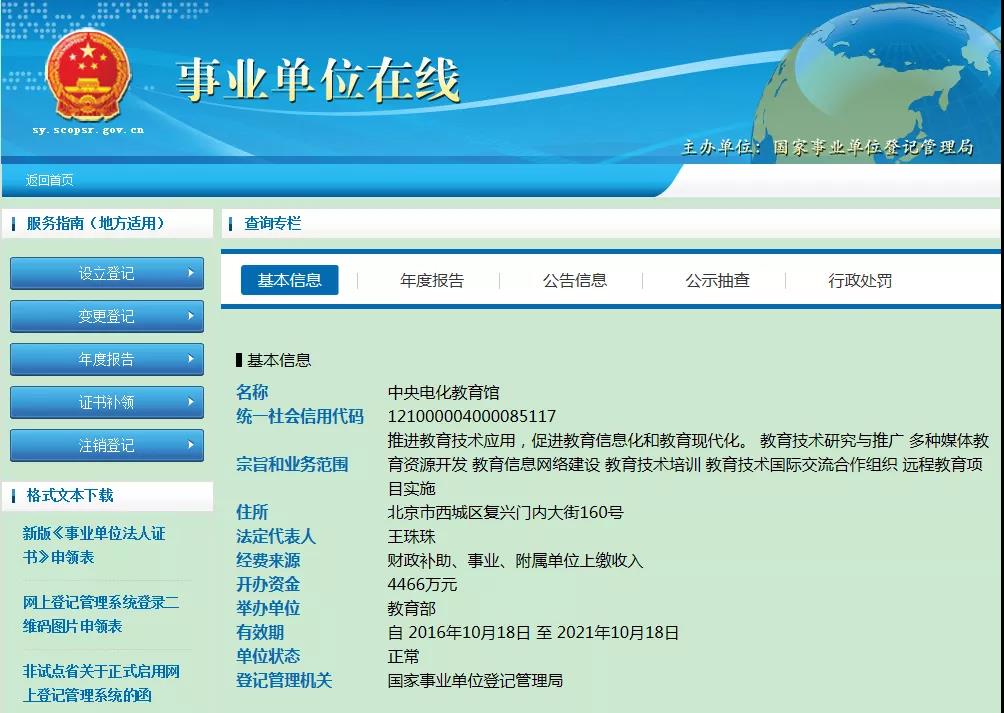Viewport: 1004px width, 713px height.
Task: Download 新版《事业单位法人证书》申领表
Action: 94,545
